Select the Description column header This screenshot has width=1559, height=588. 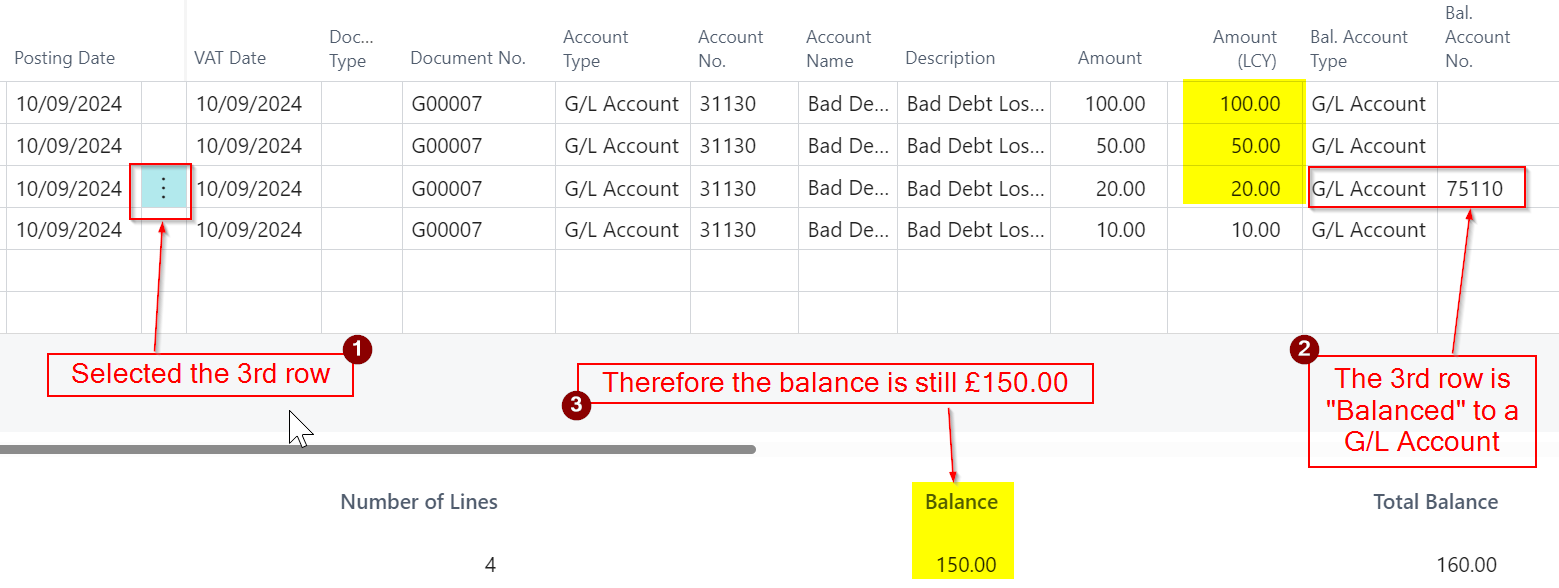click(950, 58)
